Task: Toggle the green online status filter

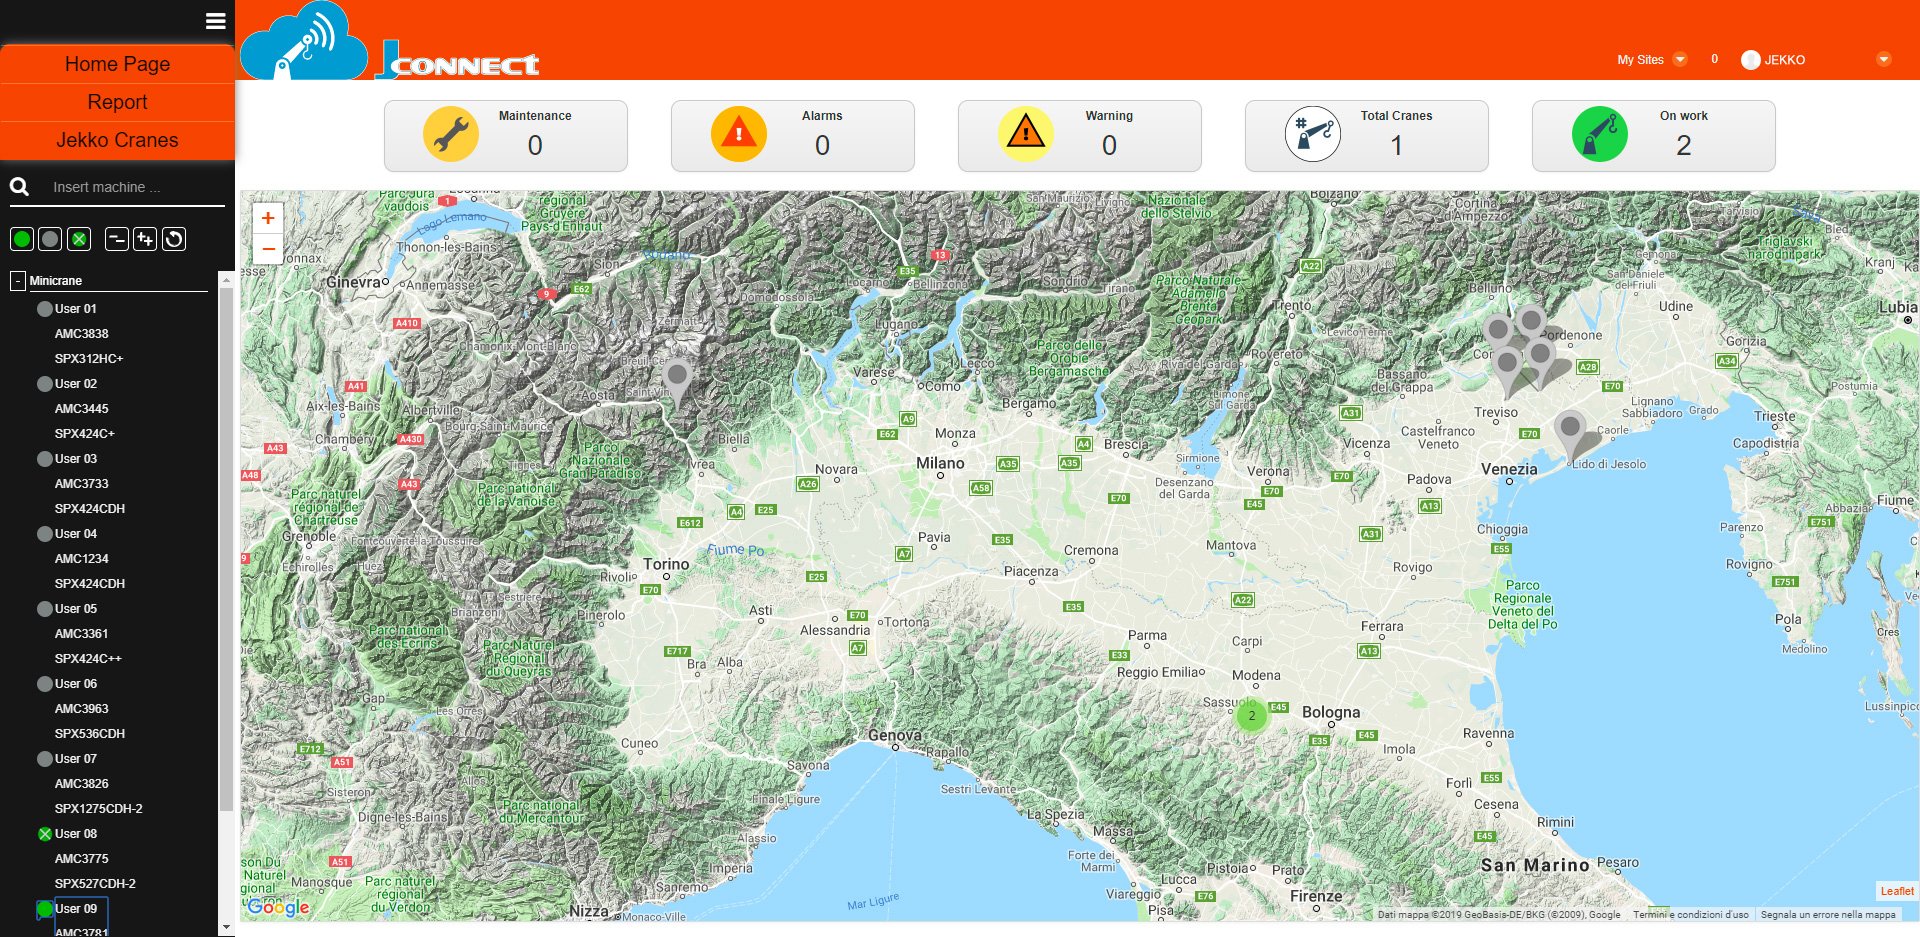Action: point(22,239)
